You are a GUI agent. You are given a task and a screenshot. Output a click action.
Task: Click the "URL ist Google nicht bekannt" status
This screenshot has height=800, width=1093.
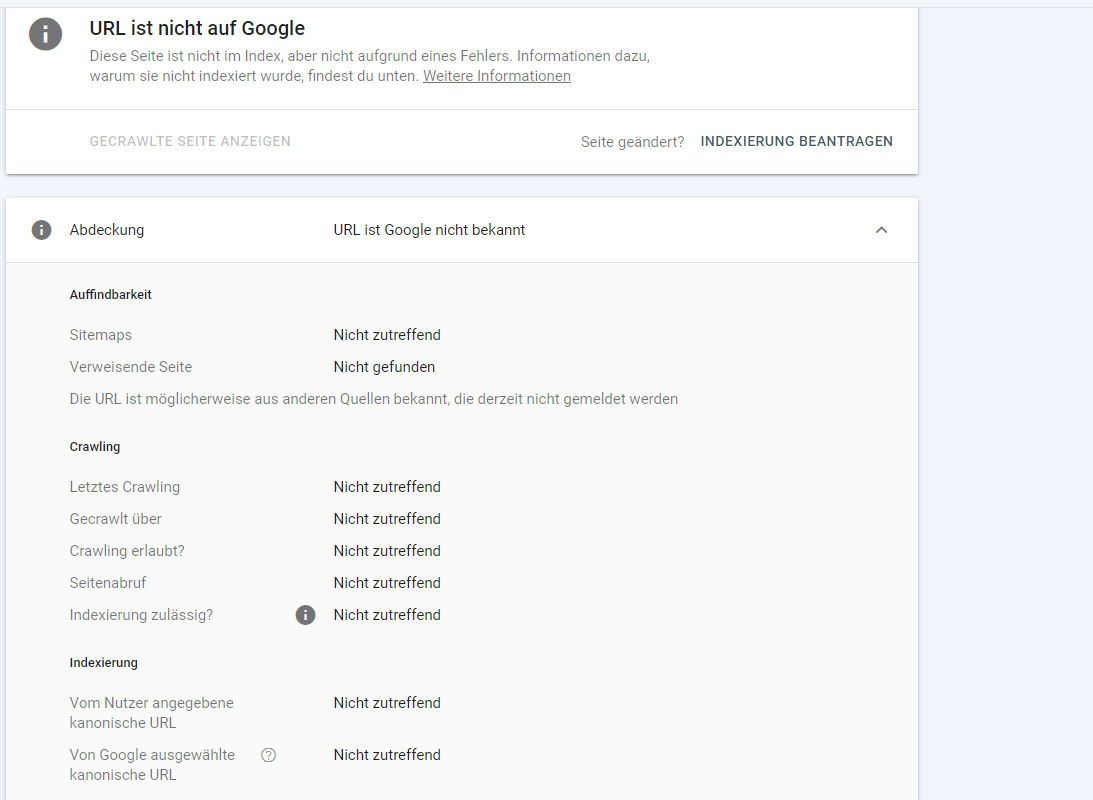(x=429, y=230)
